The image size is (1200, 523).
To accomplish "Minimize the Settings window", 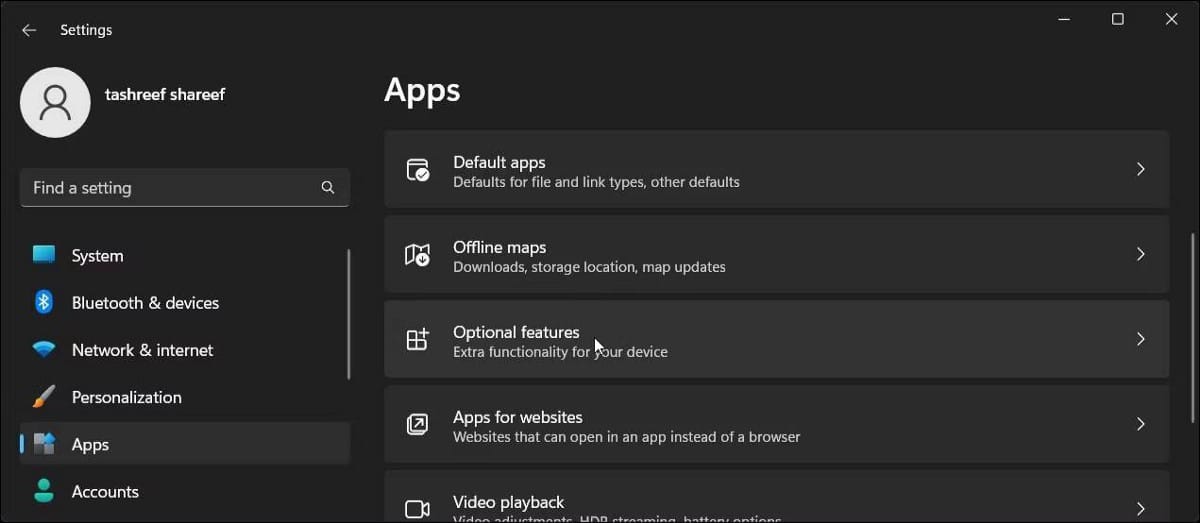I will 1064,19.
